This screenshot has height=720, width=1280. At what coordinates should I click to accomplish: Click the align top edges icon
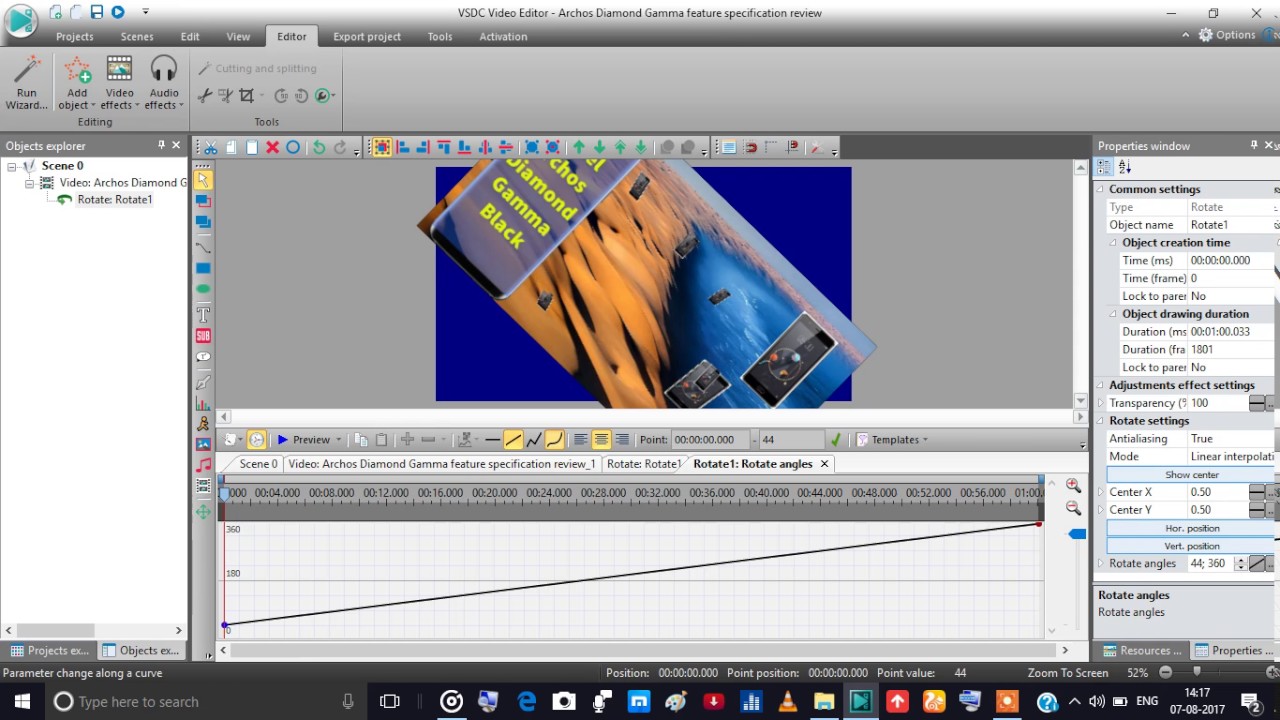(x=444, y=147)
